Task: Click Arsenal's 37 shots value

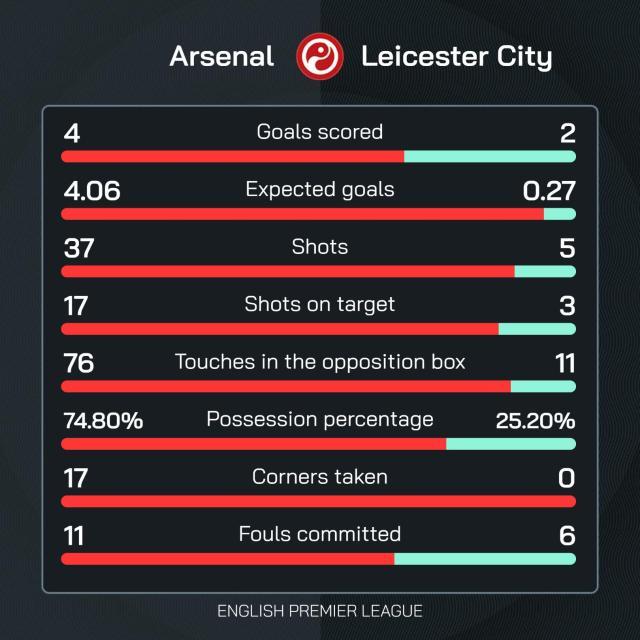Action: point(78,248)
